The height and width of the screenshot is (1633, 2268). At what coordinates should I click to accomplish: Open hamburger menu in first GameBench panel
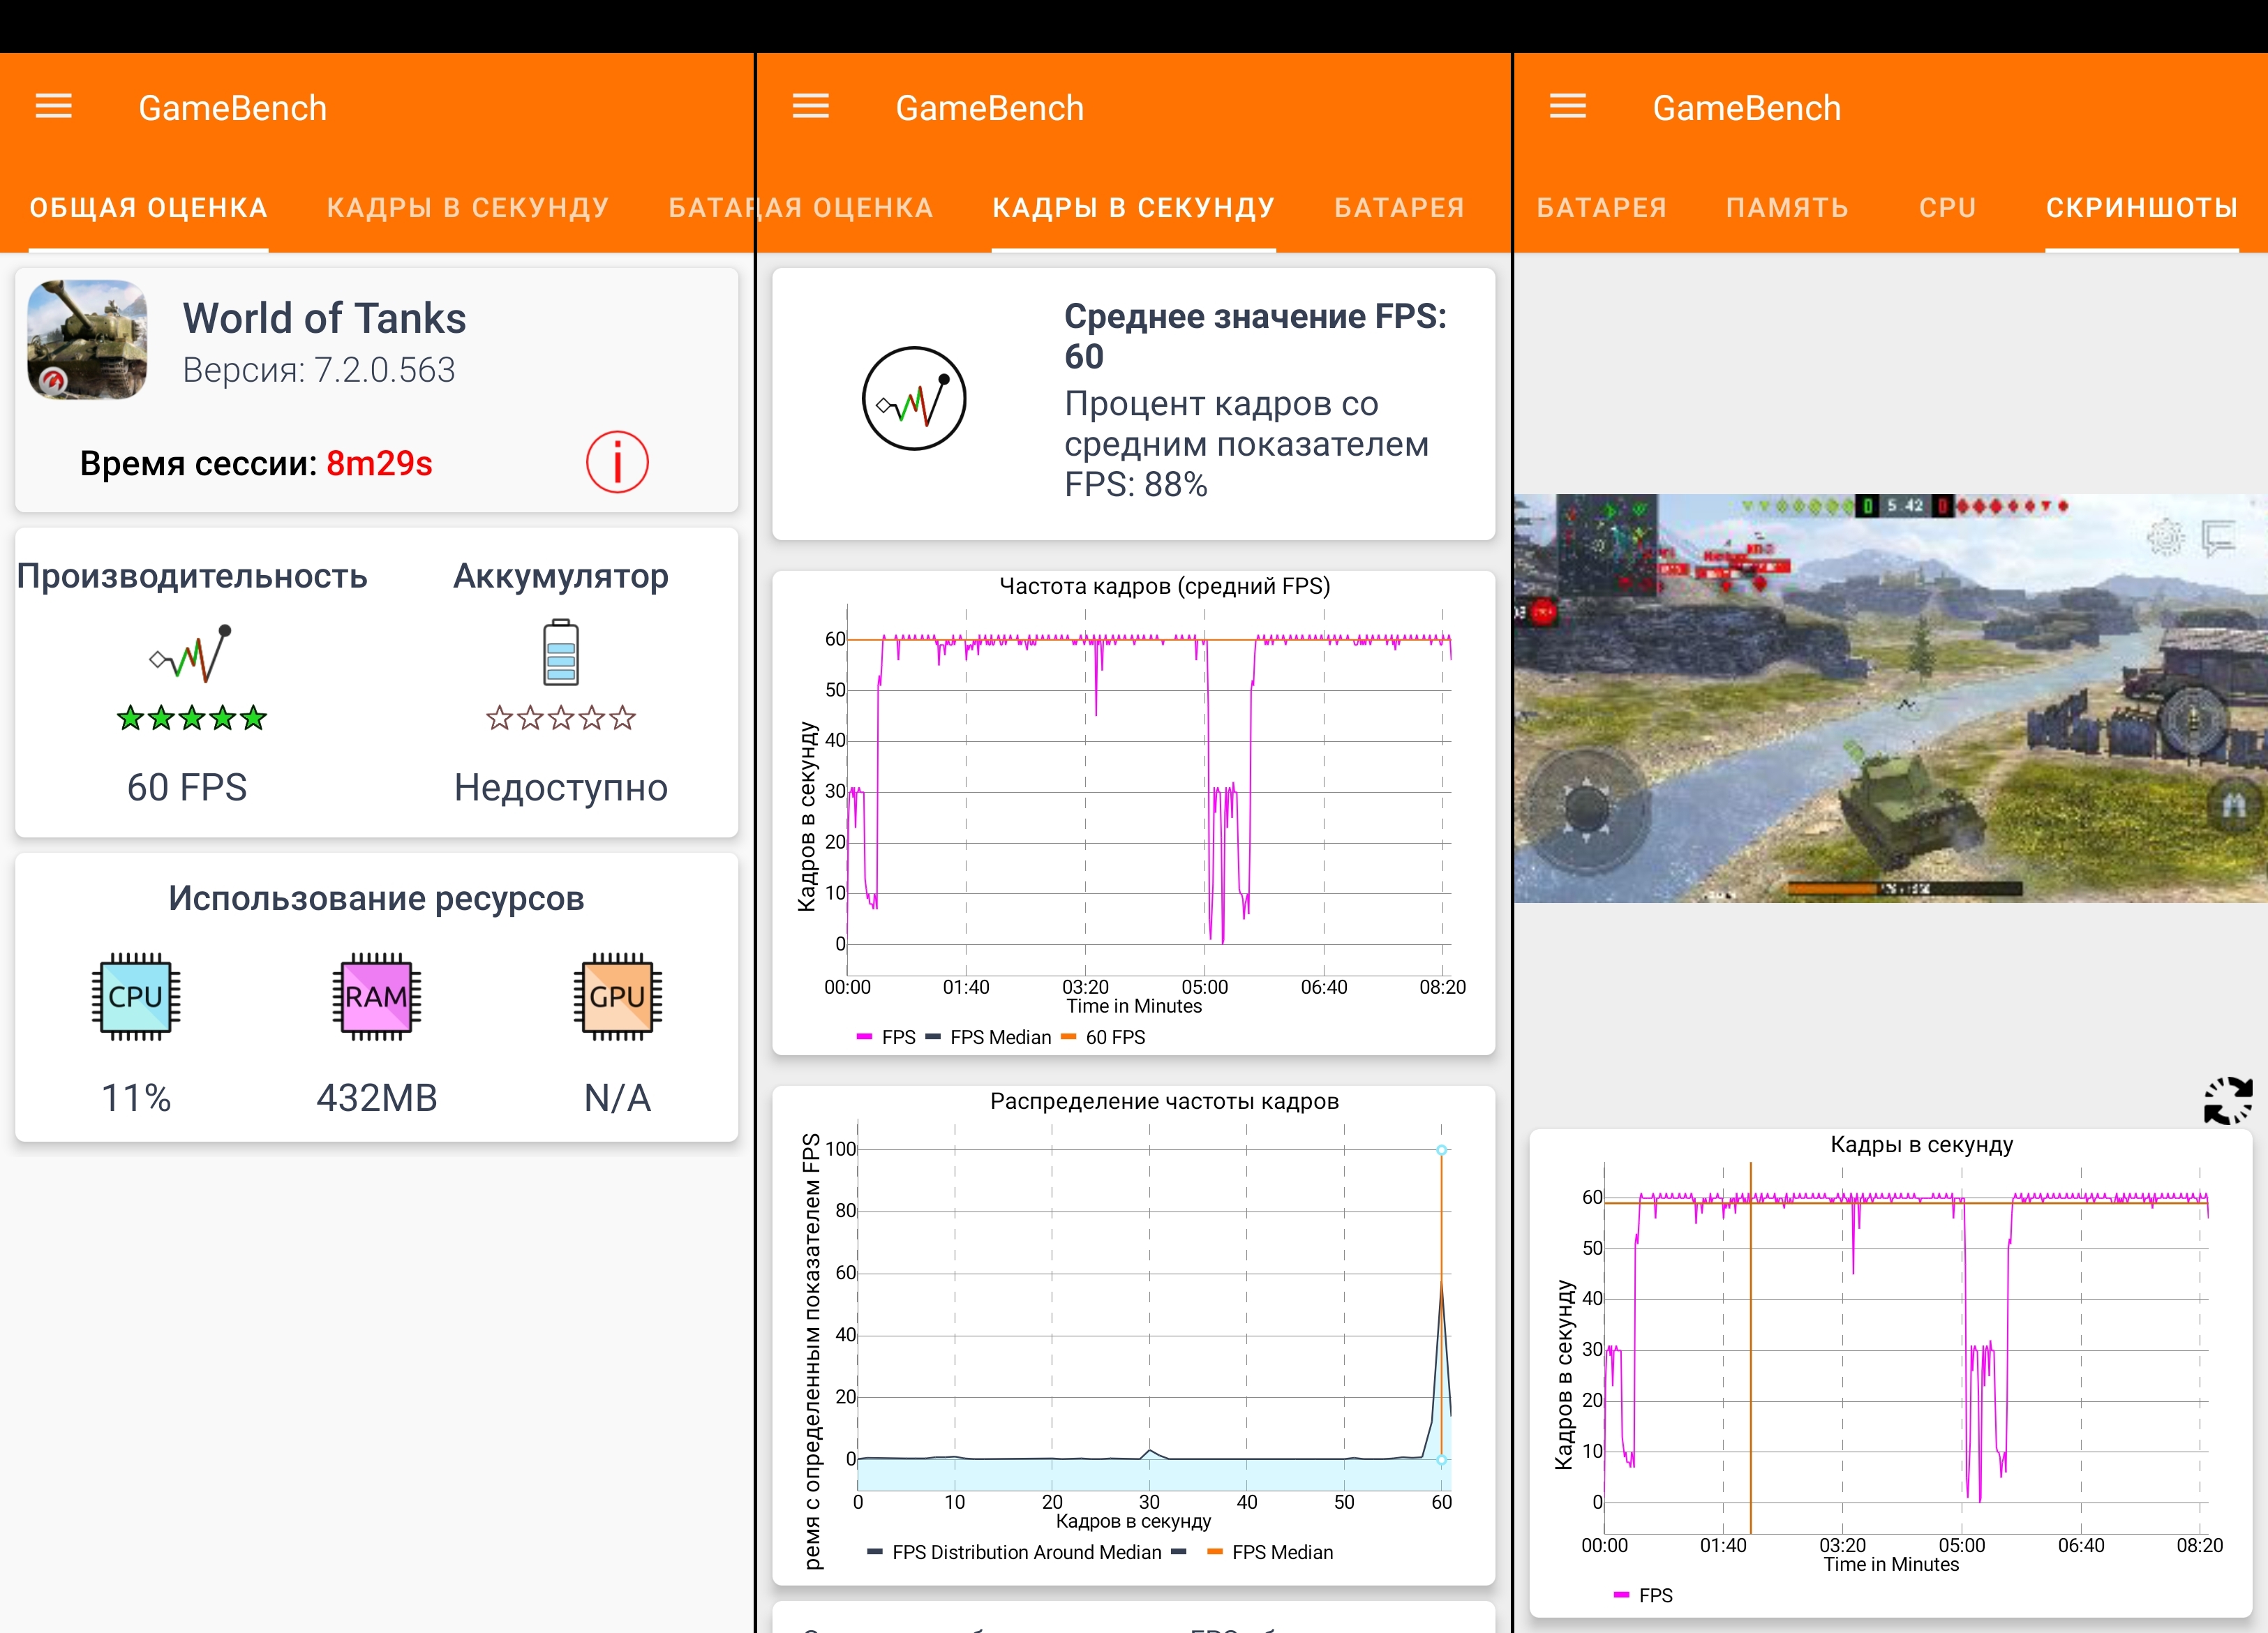(x=54, y=106)
